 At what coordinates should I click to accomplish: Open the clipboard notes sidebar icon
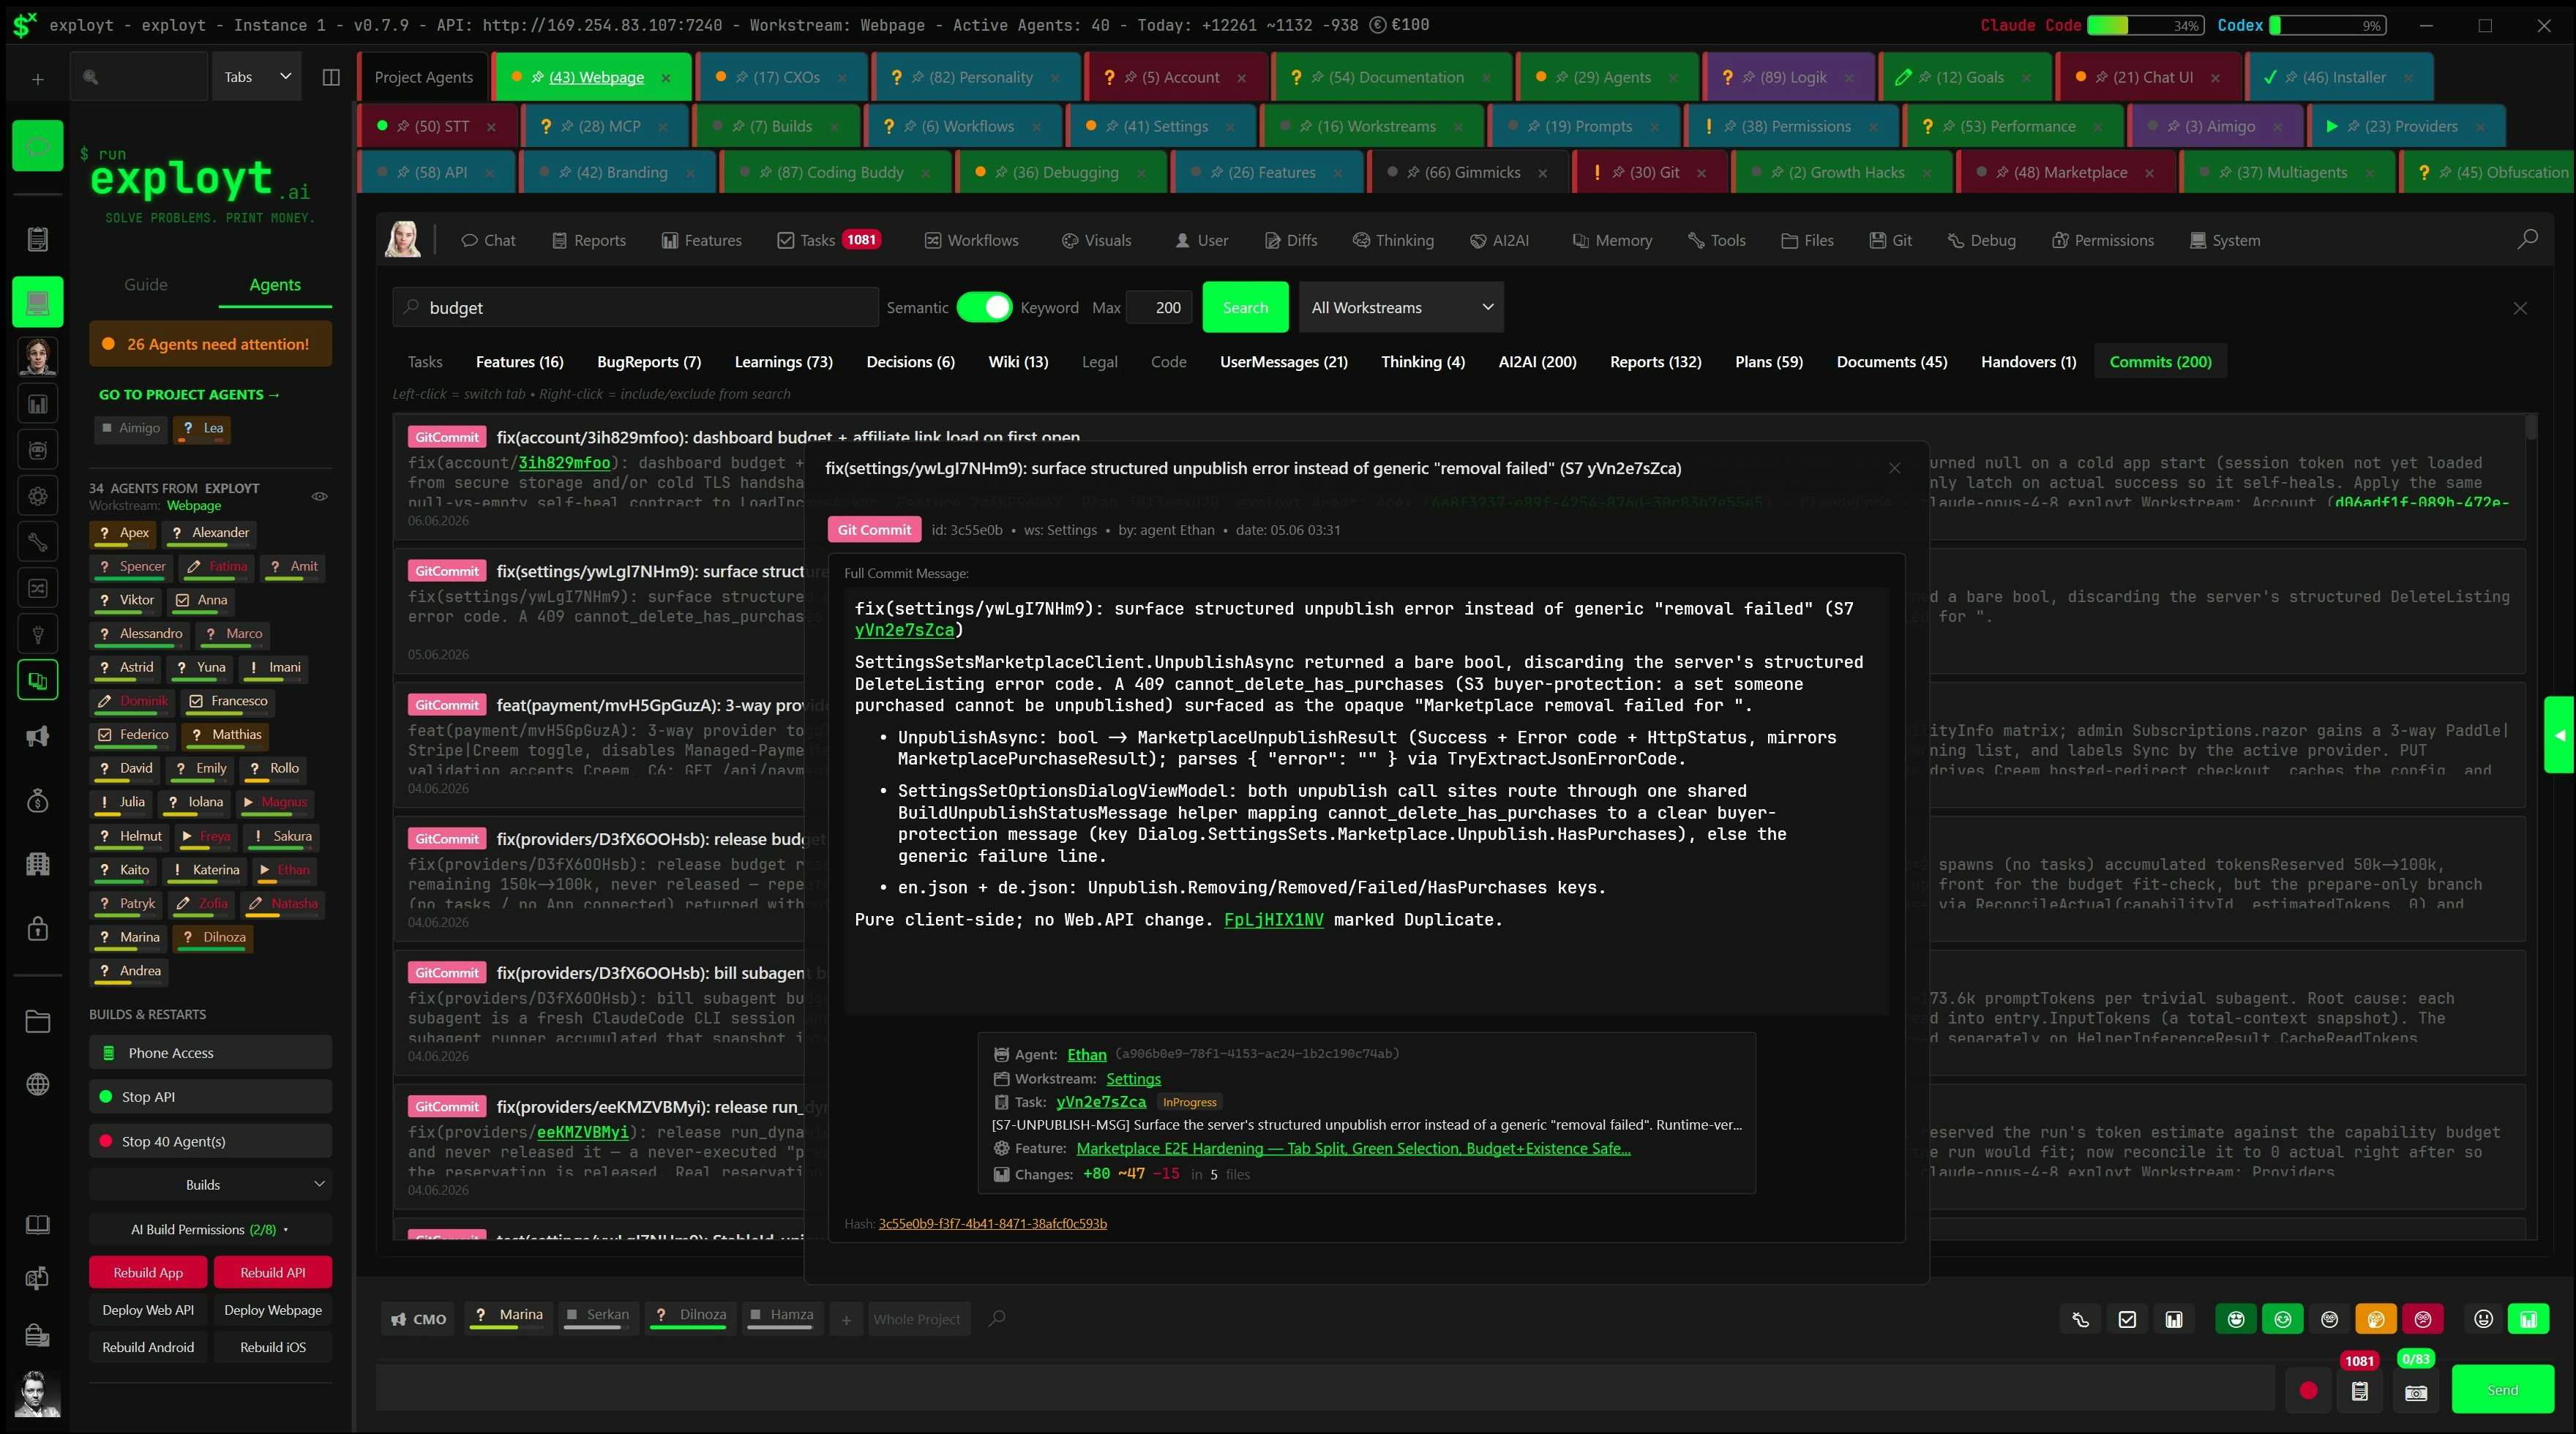[x=38, y=239]
